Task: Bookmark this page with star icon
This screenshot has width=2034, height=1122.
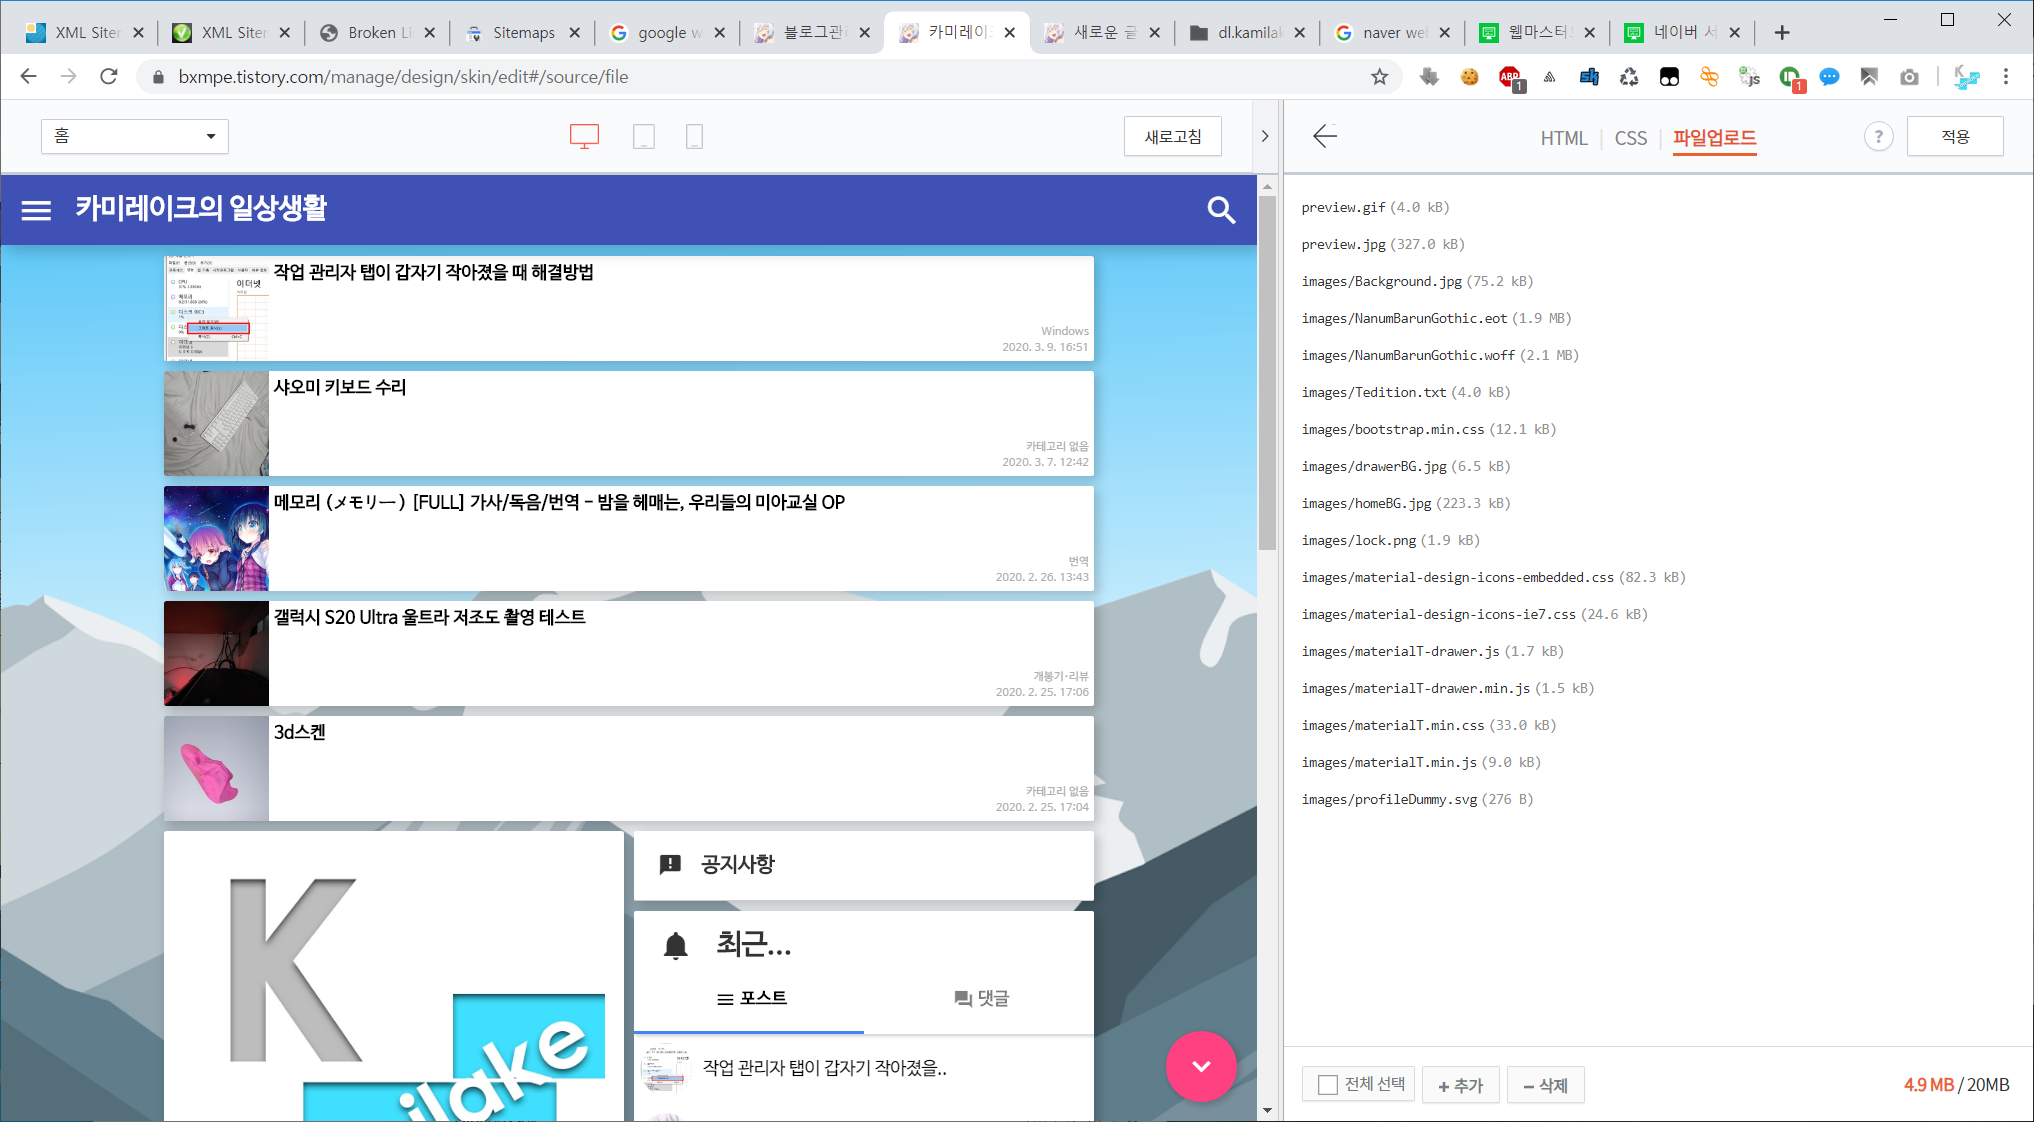Action: tap(1380, 77)
